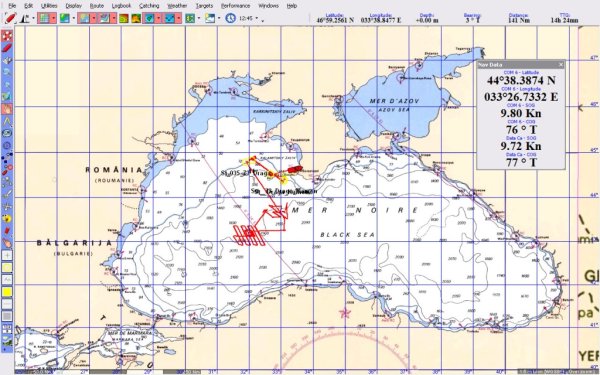
Task: Click the orange terrain overlay icon
Action: coord(136,18)
